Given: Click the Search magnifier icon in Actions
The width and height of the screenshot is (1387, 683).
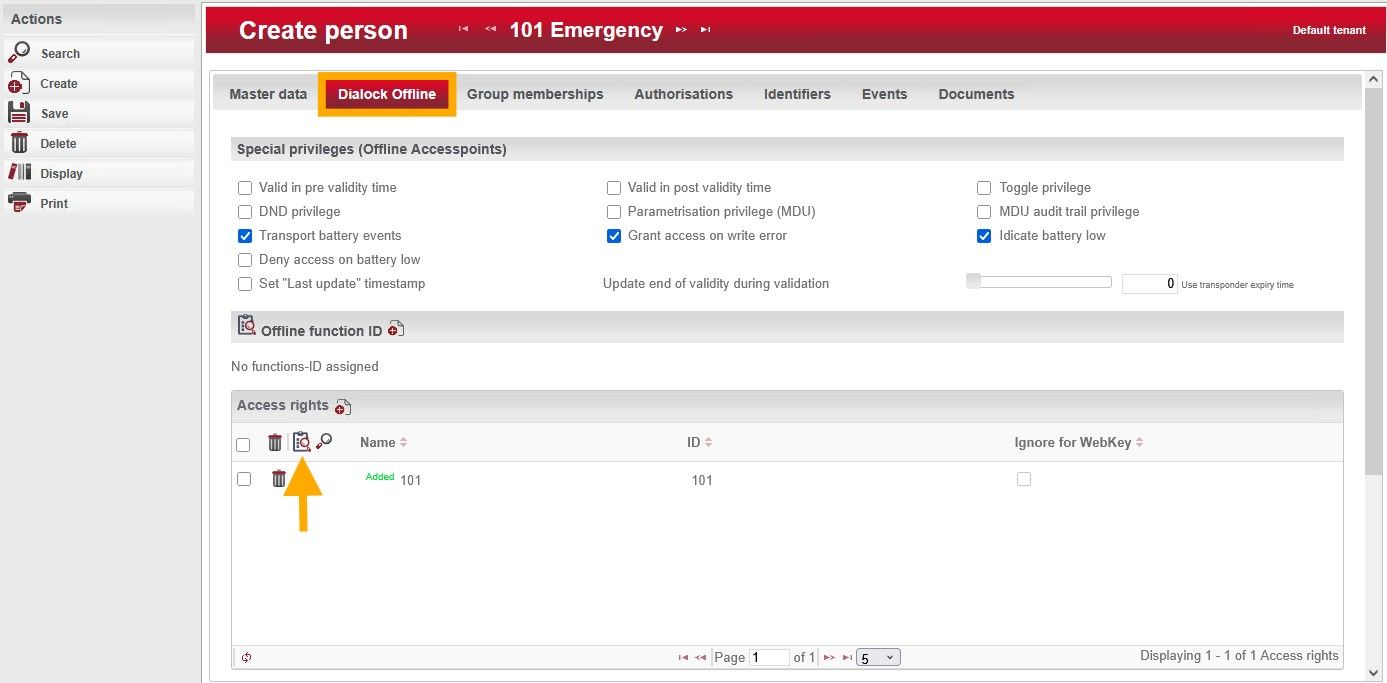Looking at the screenshot, I should (x=19, y=53).
